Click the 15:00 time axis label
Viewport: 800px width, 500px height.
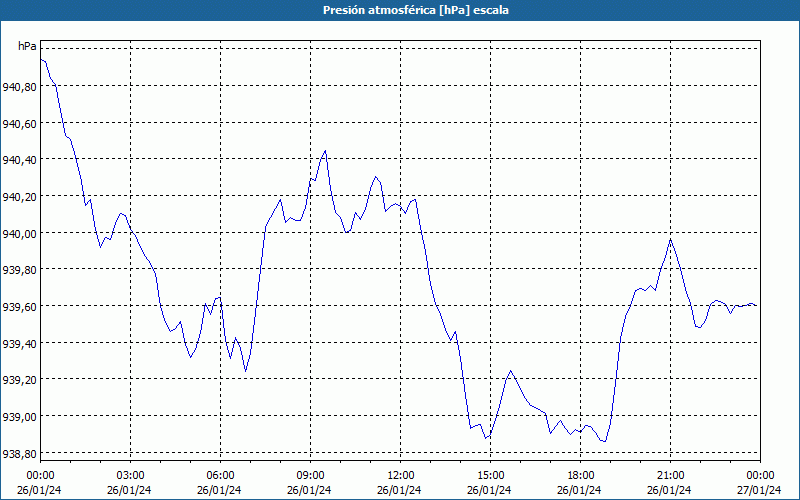point(490,476)
